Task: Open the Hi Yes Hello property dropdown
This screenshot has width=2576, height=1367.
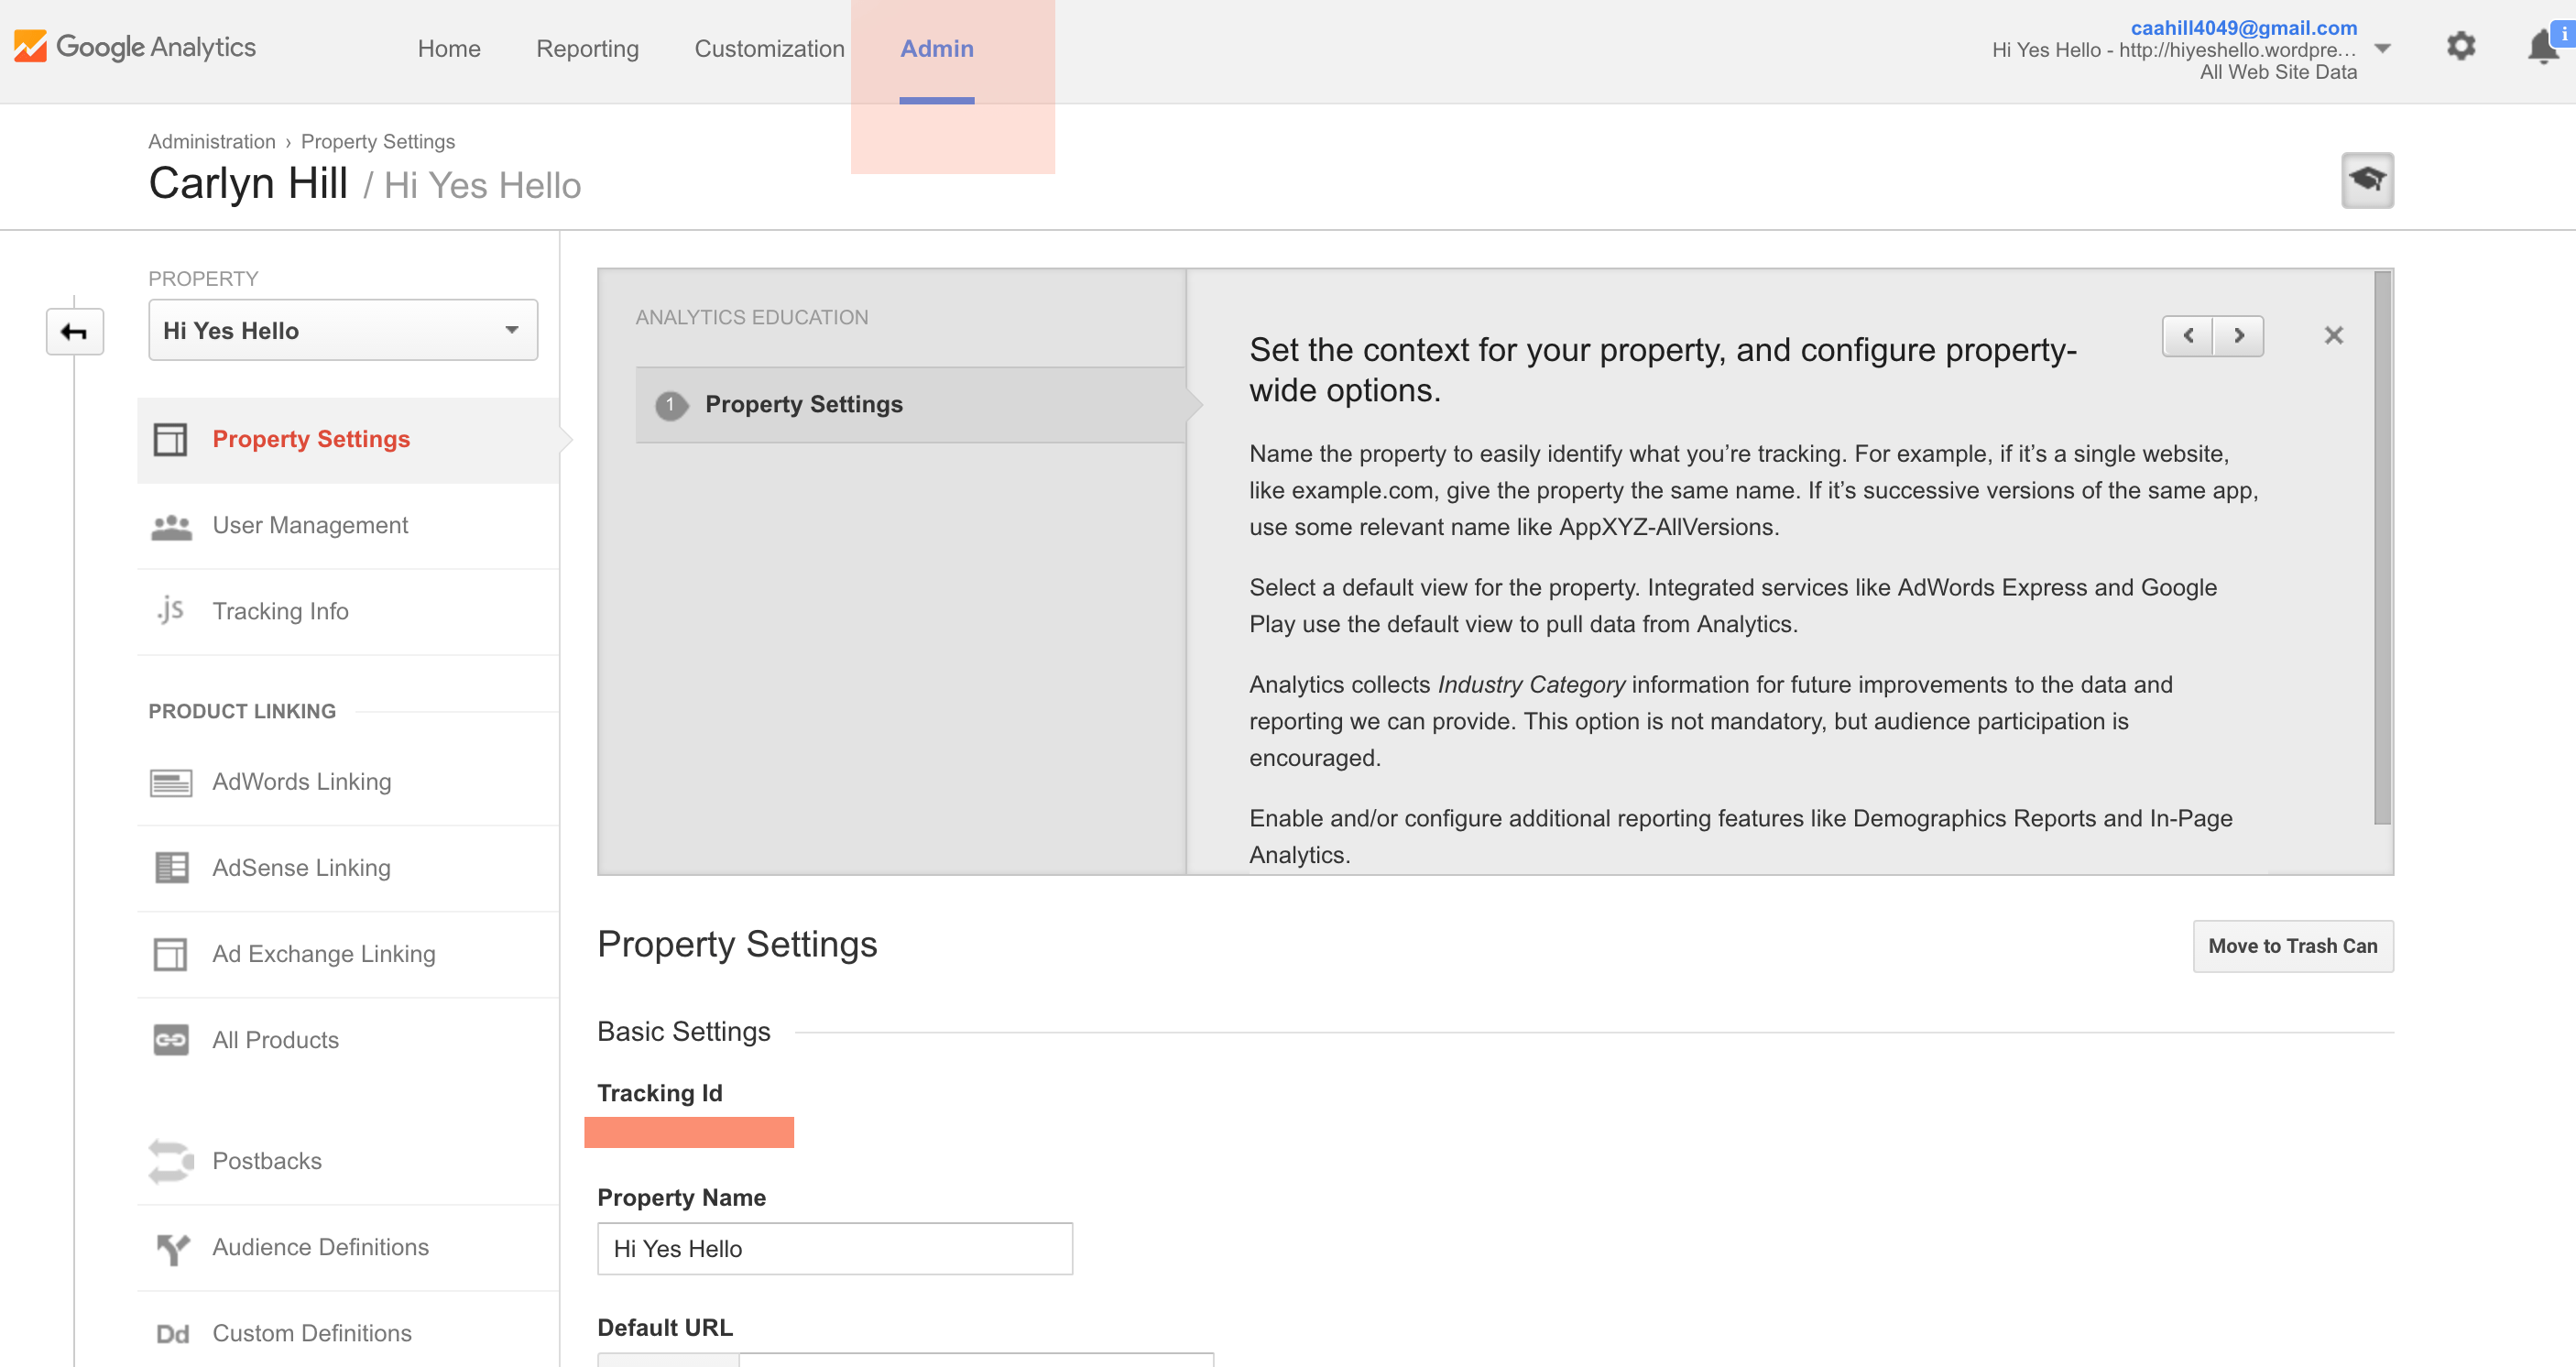Action: 343,330
